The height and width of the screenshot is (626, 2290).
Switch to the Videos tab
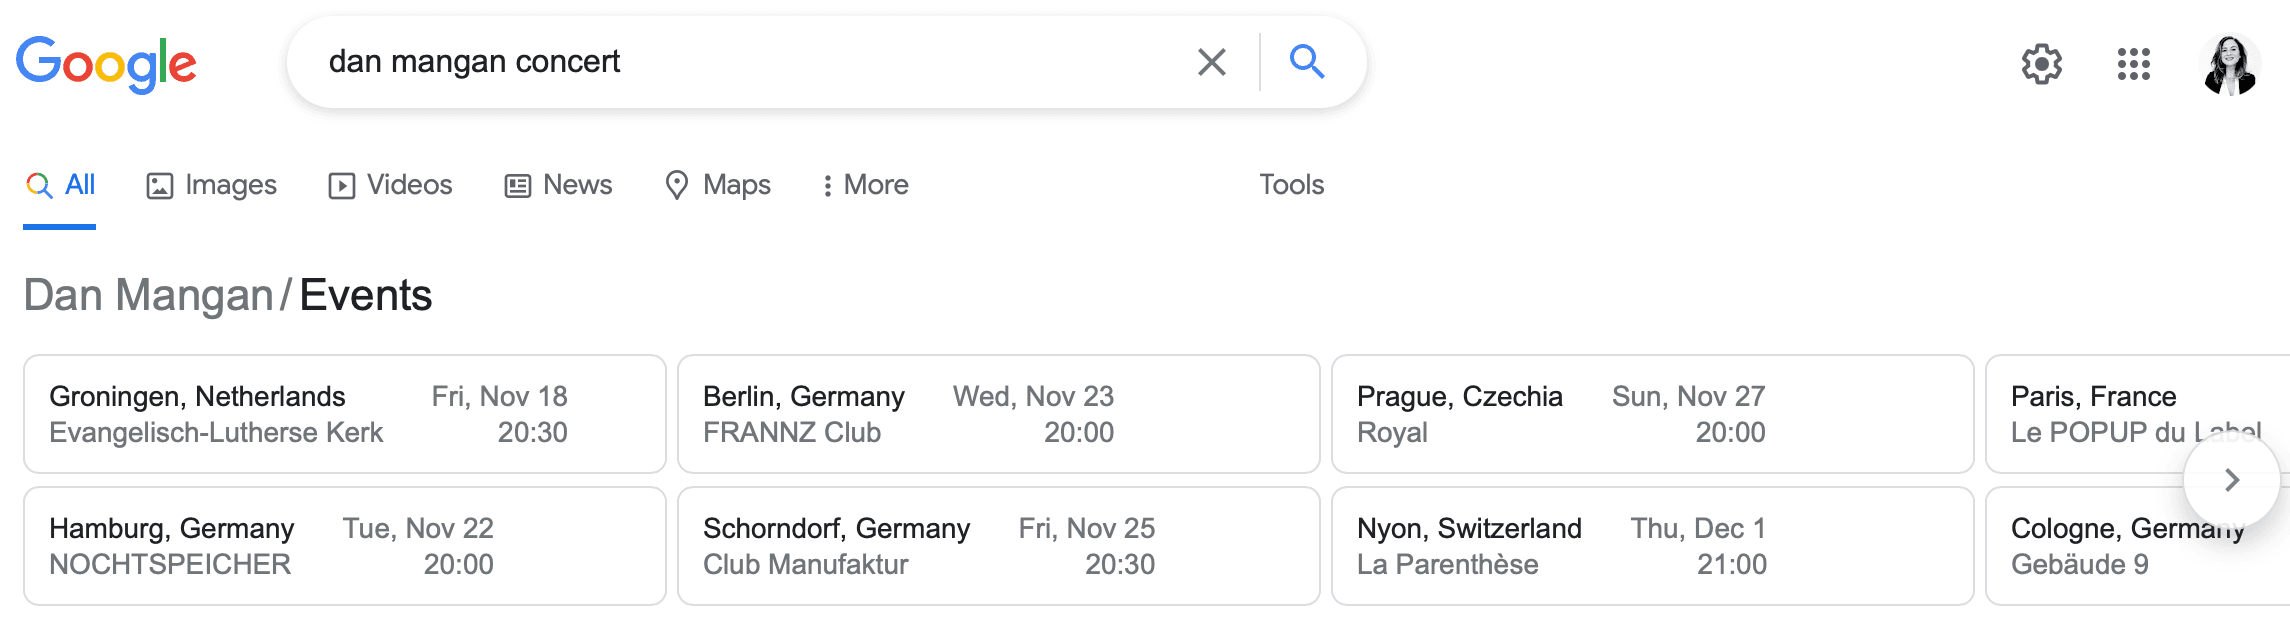390,185
